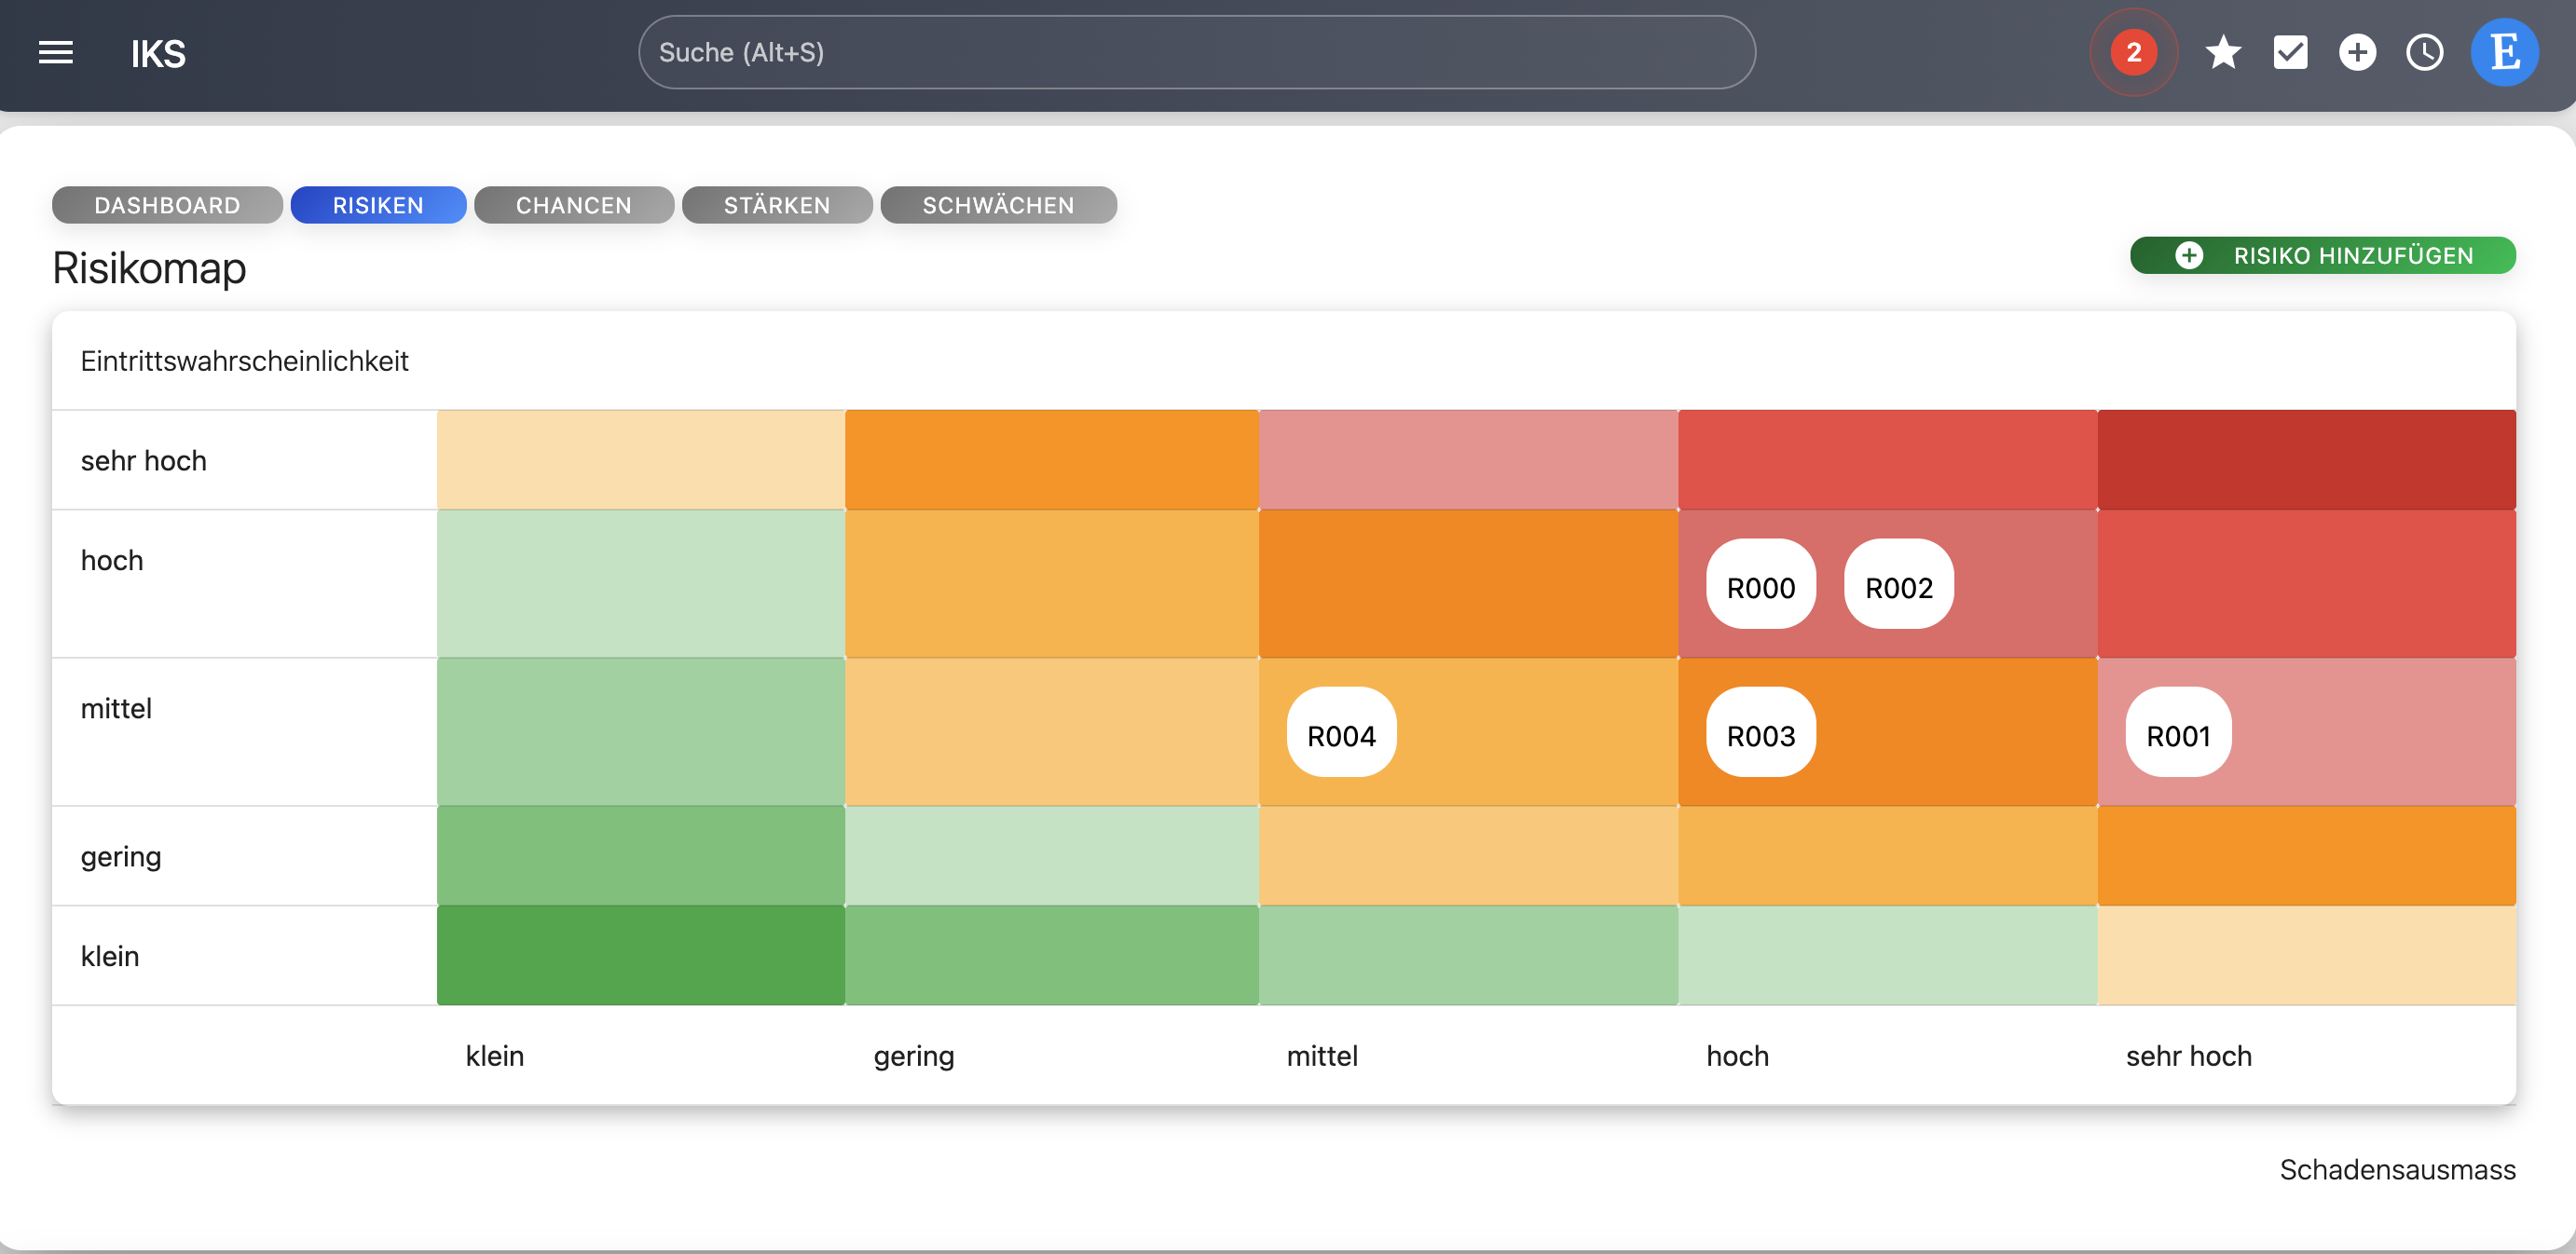Open the history clock icon

2424,52
